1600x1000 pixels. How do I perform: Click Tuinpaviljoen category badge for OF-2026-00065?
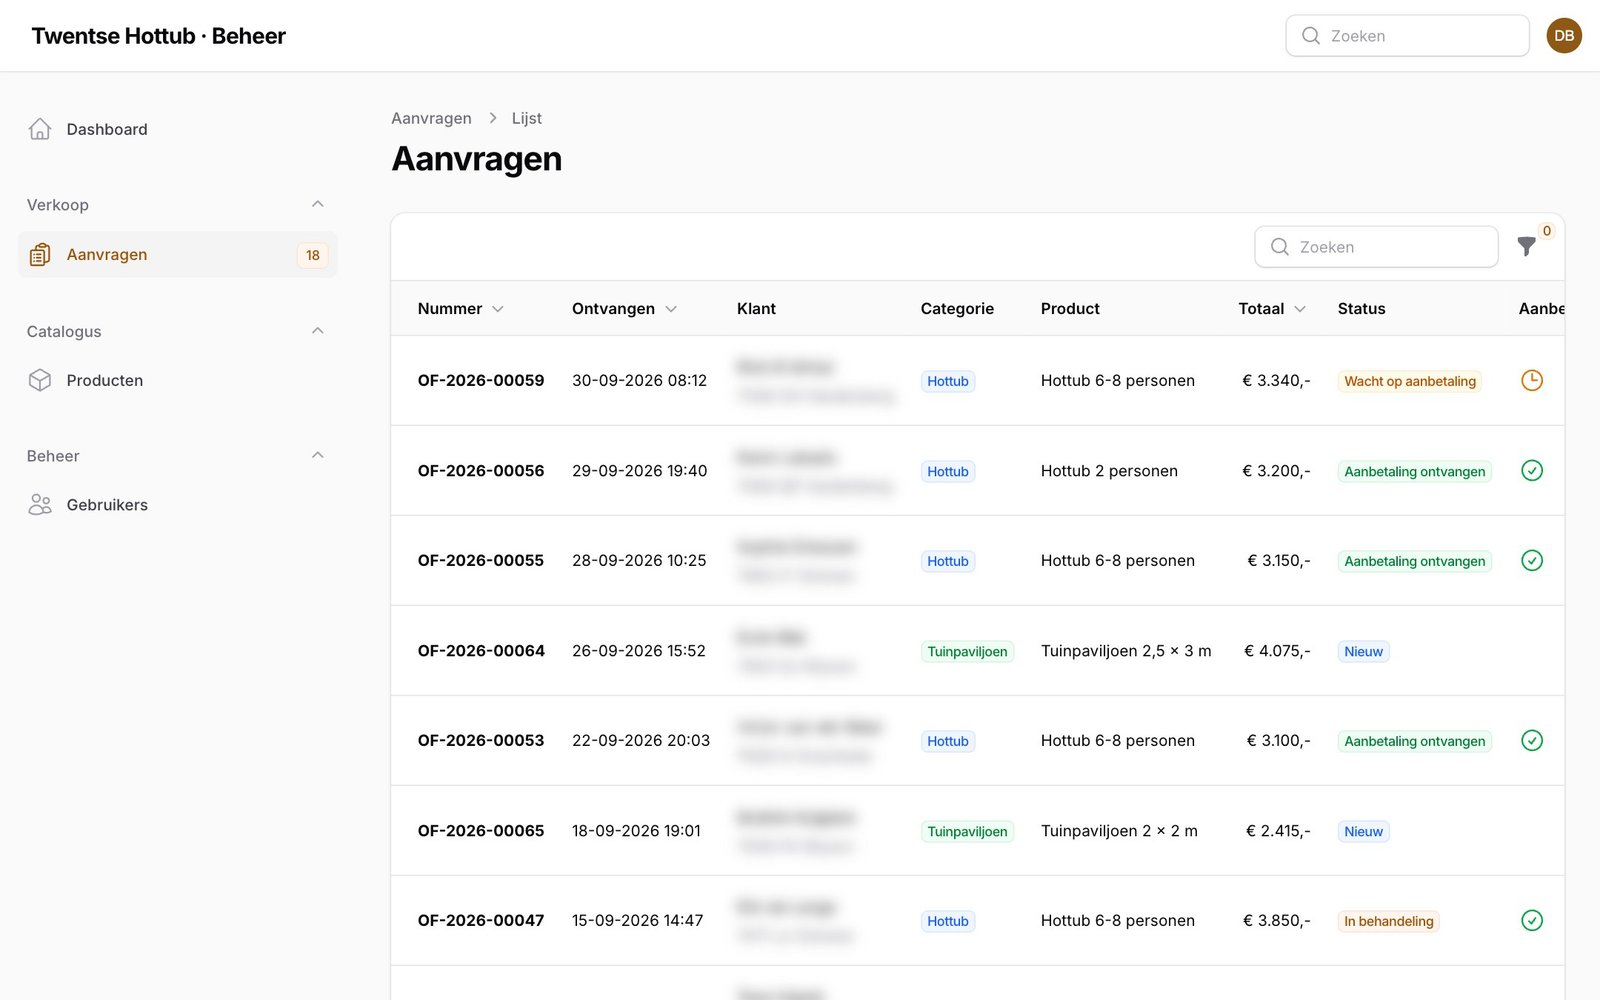coord(967,831)
